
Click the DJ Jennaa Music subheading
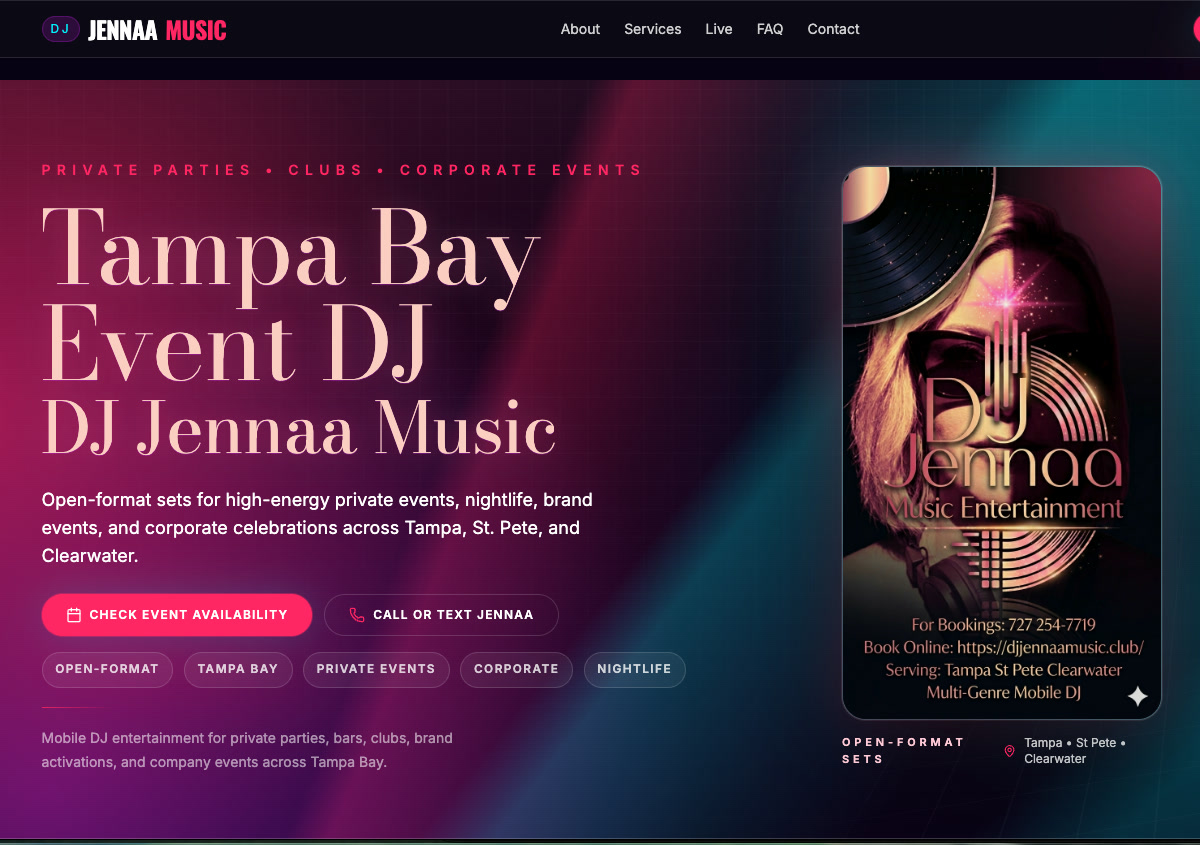click(299, 429)
